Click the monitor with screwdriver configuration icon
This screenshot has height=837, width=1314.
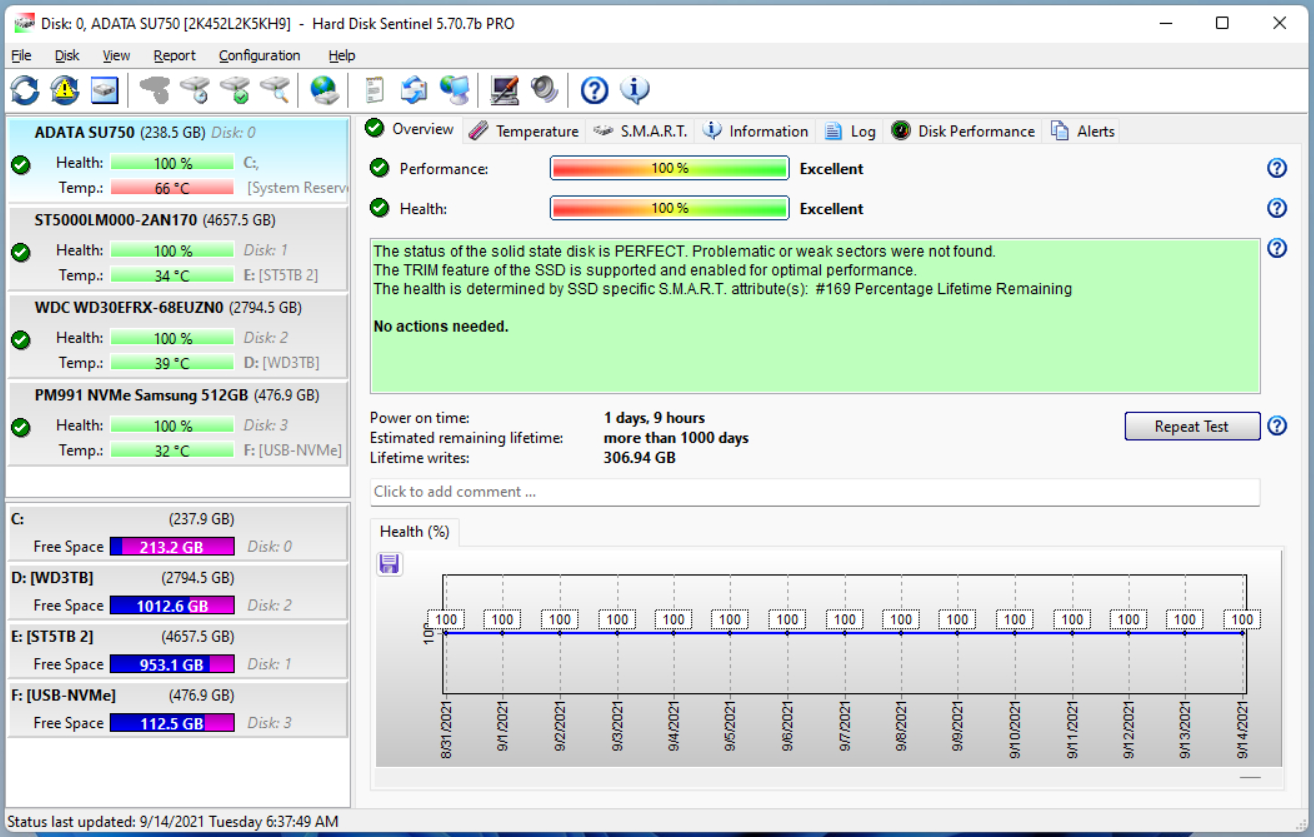(505, 90)
